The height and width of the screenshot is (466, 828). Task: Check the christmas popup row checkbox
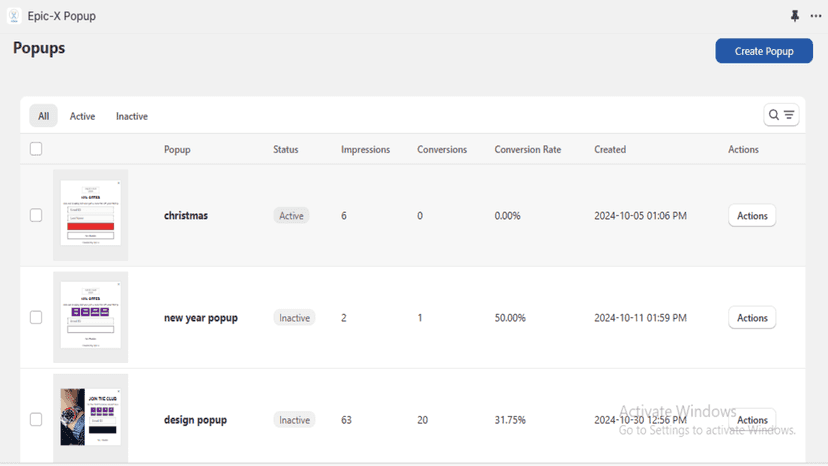click(x=36, y=215)
